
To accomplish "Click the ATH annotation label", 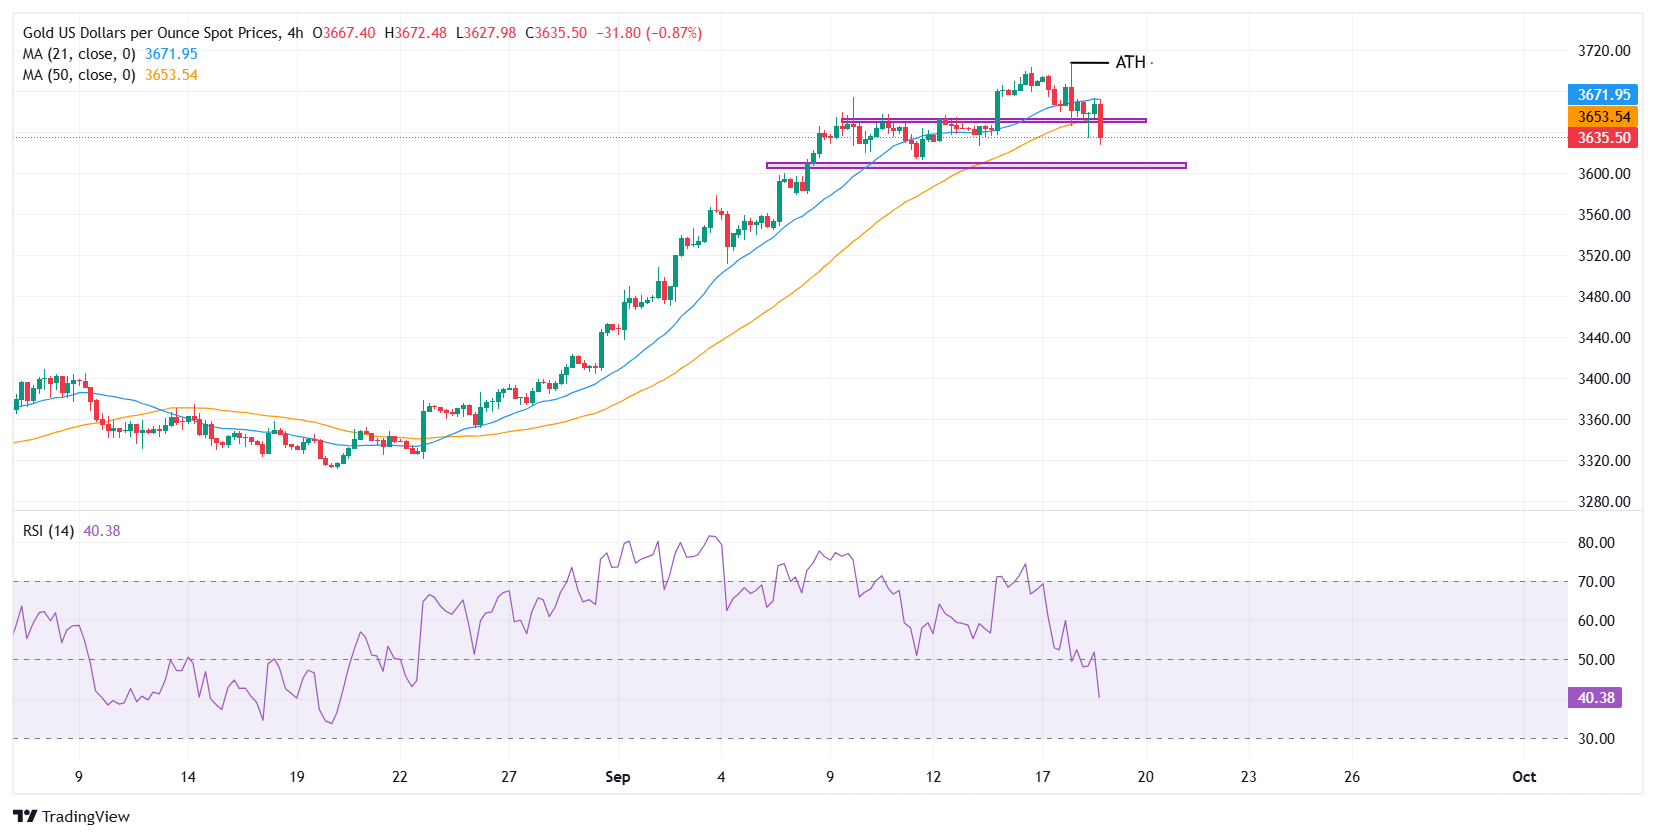I will tap(1130, 62).
